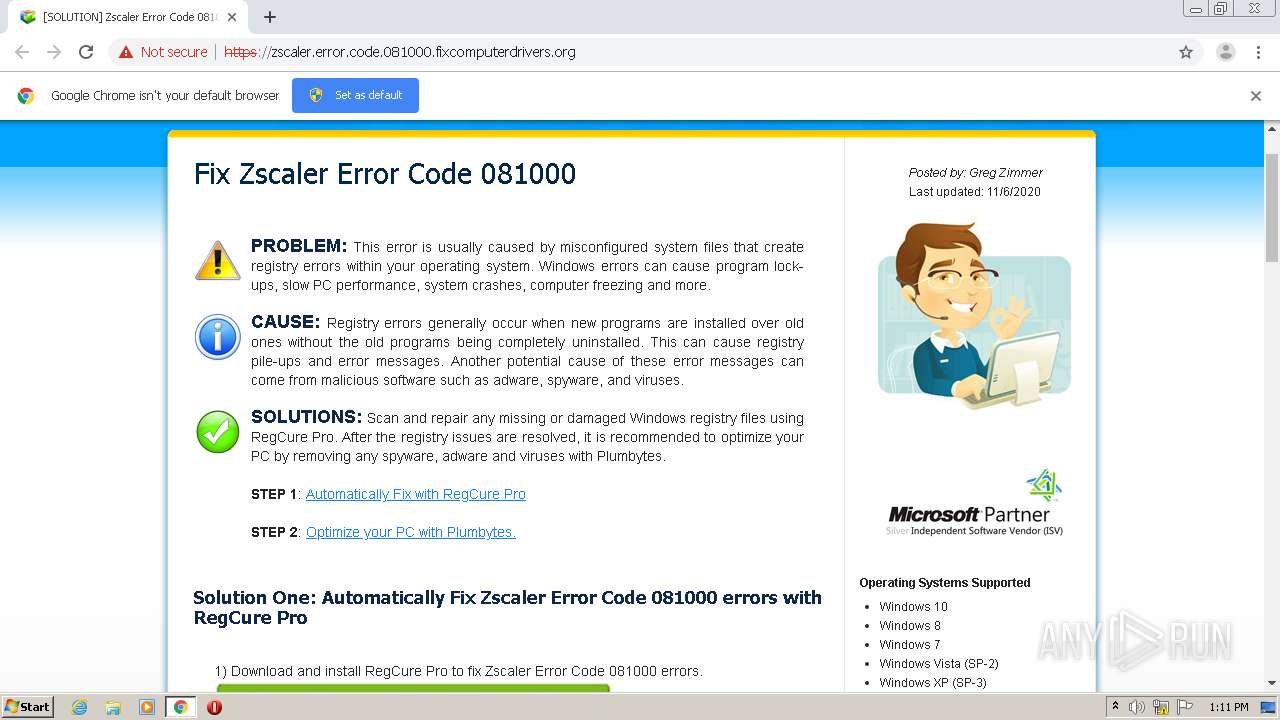Click the 'STEP 2' label
The height and width of the screenshot is (720, 1280).
pyautogui.click(x=274, y=532)
